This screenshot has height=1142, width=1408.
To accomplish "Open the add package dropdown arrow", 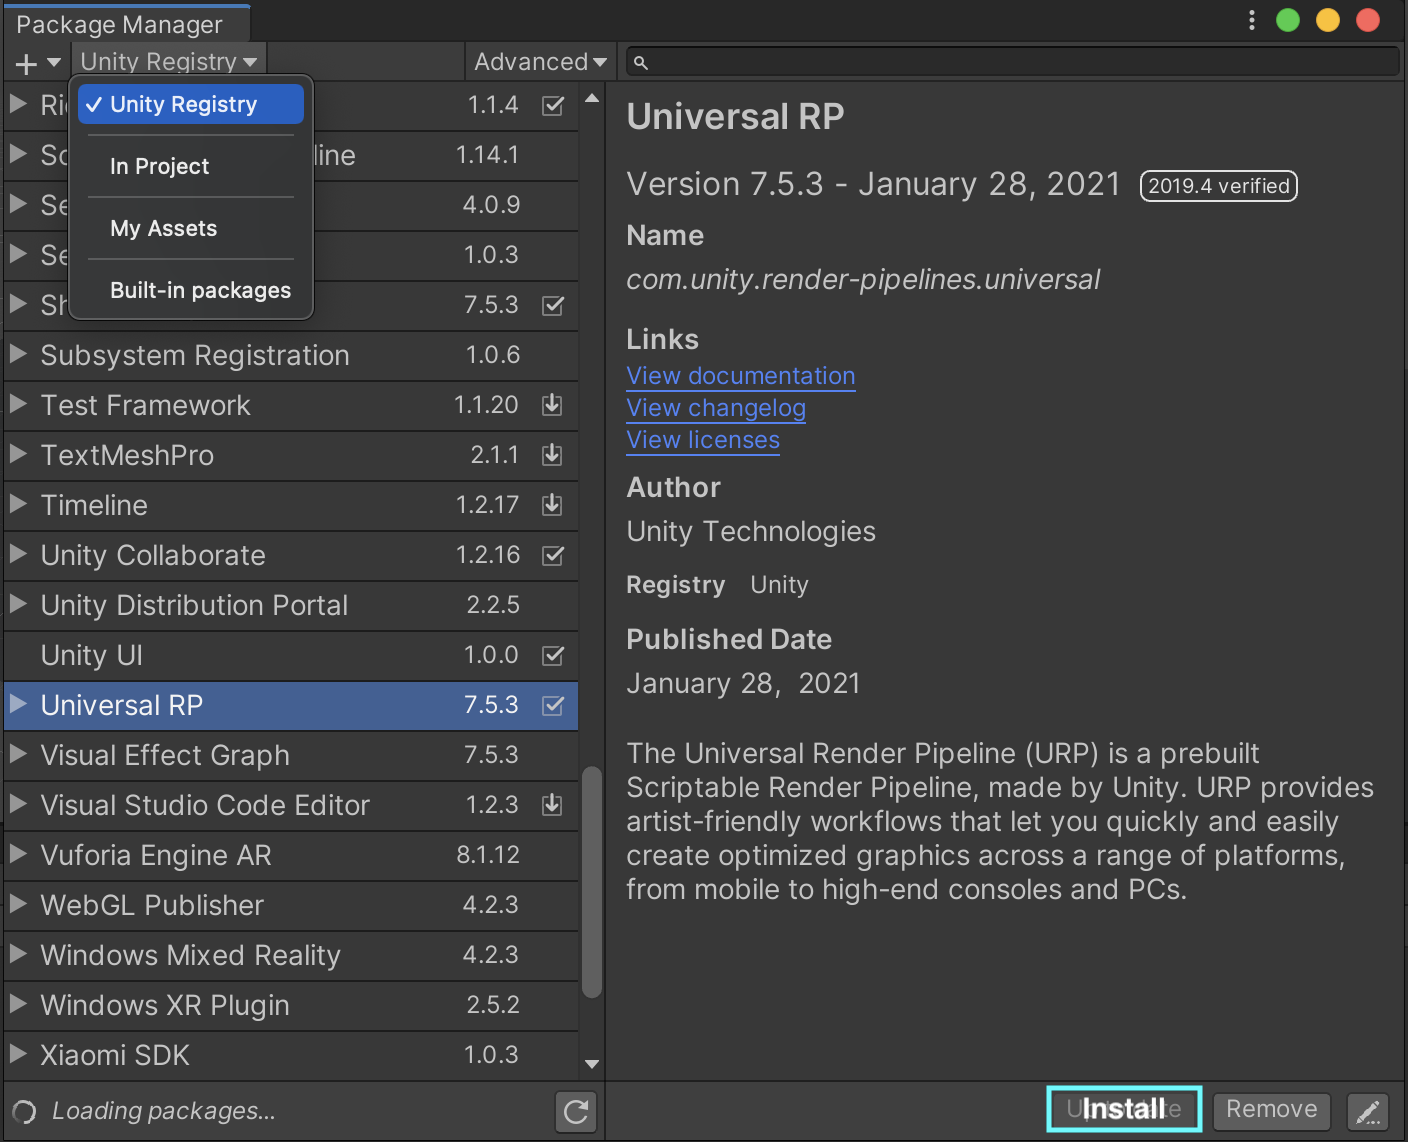I will [54, 62].
